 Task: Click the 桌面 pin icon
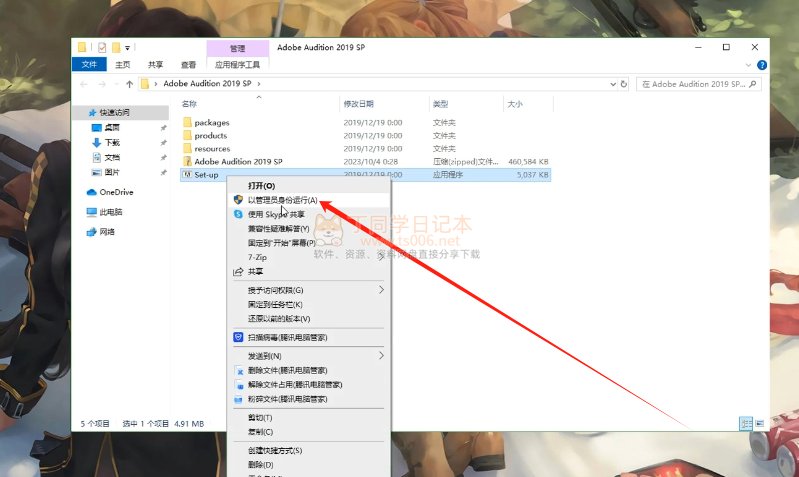tap(163, 128)
